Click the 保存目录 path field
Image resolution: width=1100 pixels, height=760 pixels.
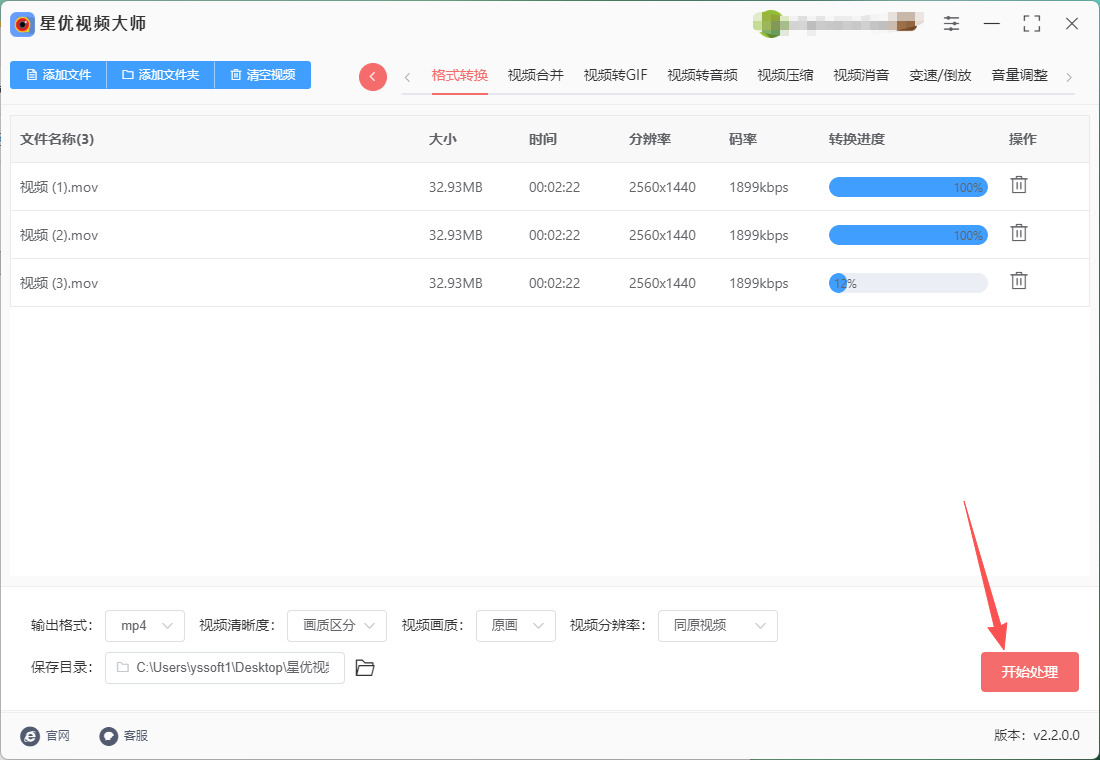[225, 668]
